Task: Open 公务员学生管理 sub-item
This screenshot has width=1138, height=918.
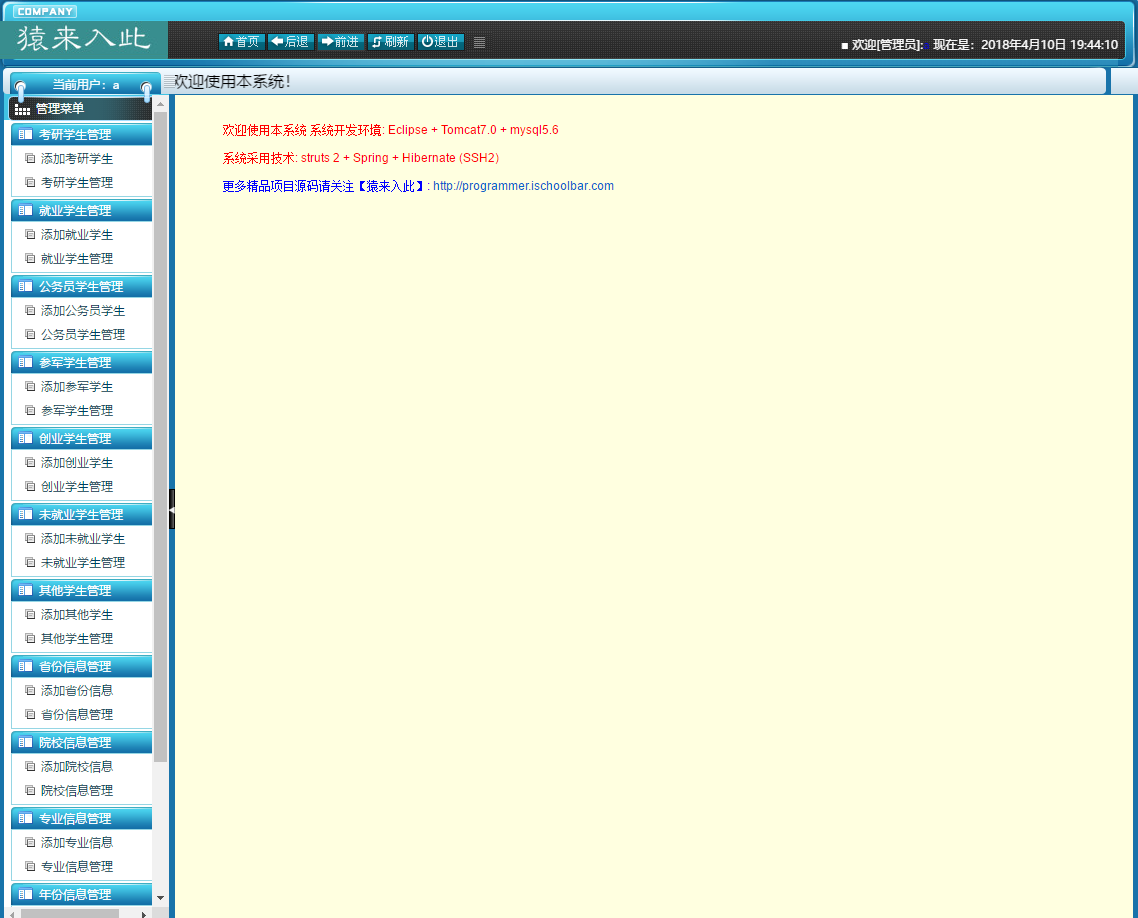Action: (x=83, y=335)
